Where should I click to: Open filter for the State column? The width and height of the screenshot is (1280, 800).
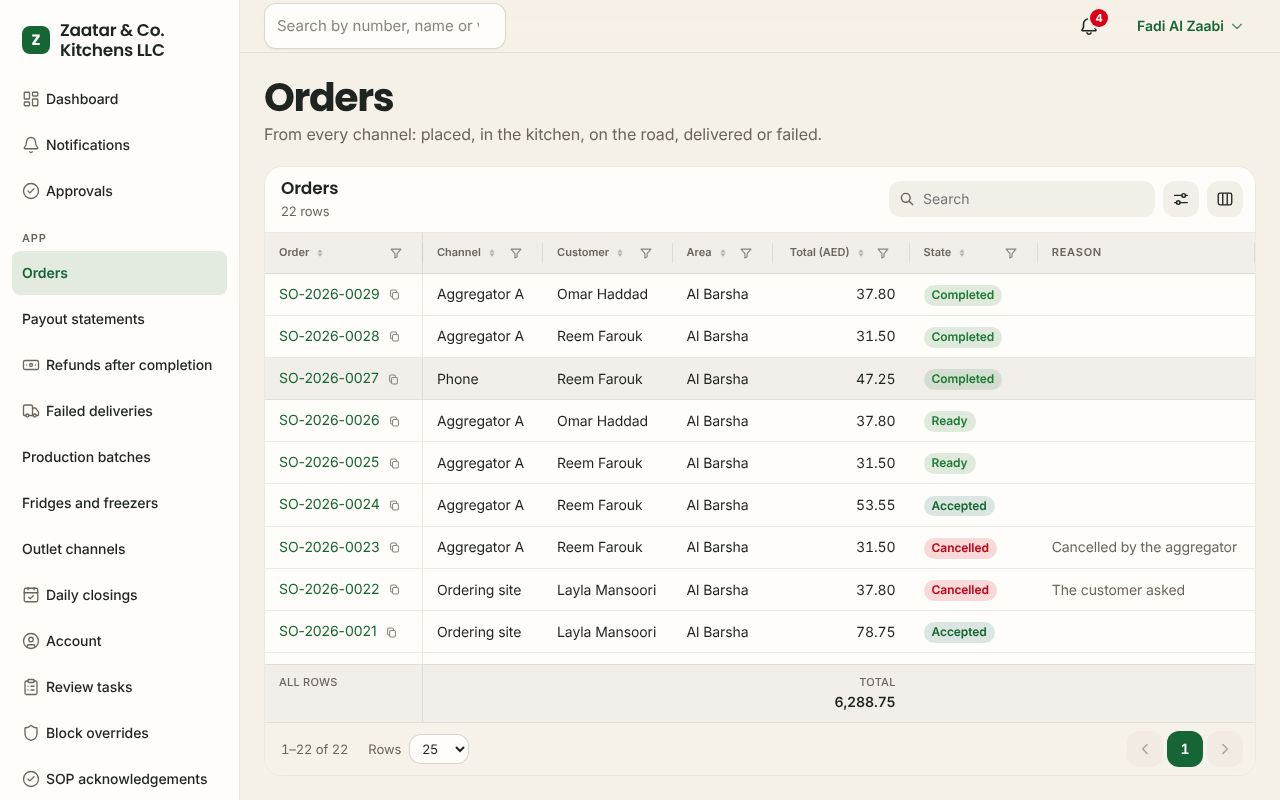click(1011, 253)
